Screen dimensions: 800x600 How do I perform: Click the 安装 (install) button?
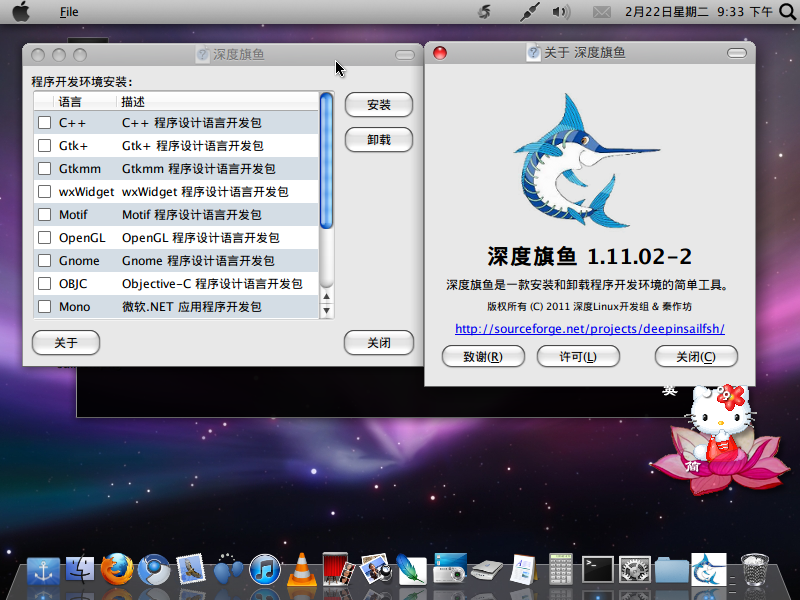tap(379, 105)
